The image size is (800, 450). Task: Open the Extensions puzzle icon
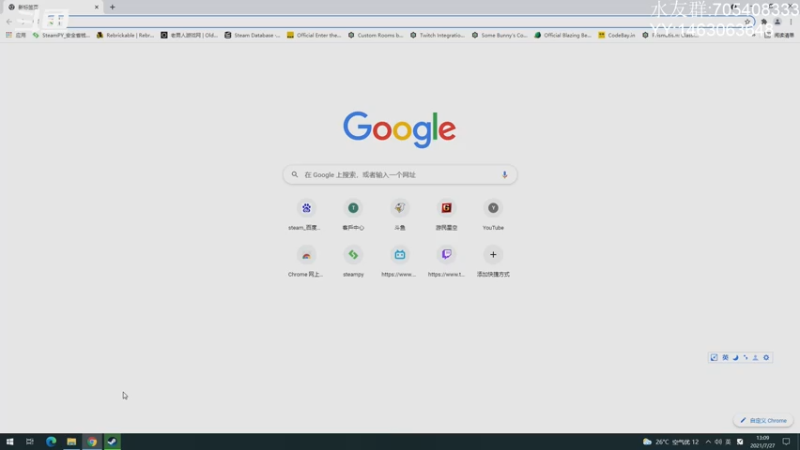click(x=764, y=22)
